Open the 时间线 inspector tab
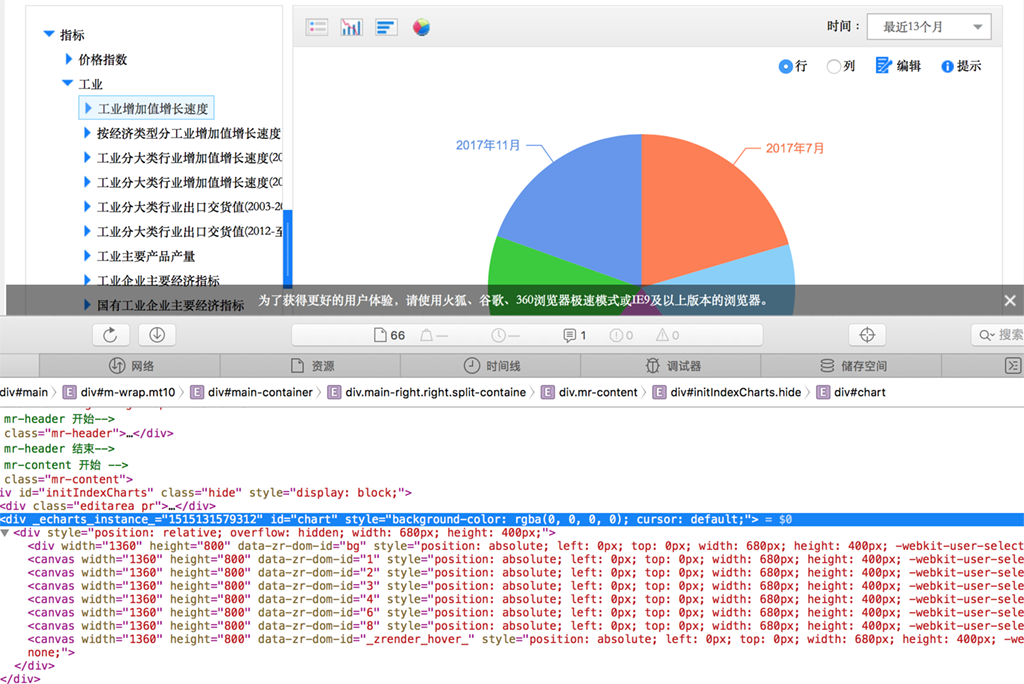Image resolution: width=1024 pixels, height=684 pixels. pos(491,366)
